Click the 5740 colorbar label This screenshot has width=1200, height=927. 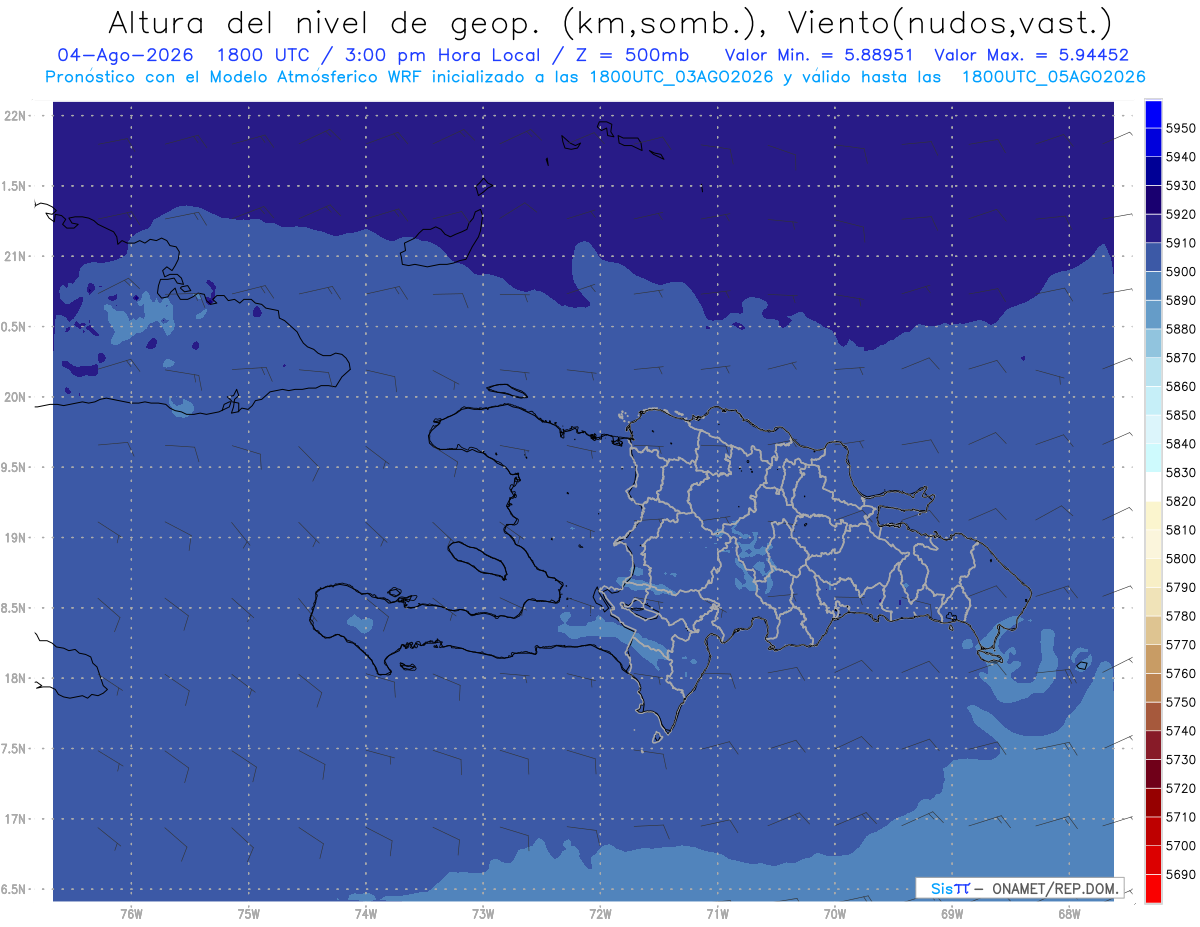pyautogui.click(x=1180, y=730)
